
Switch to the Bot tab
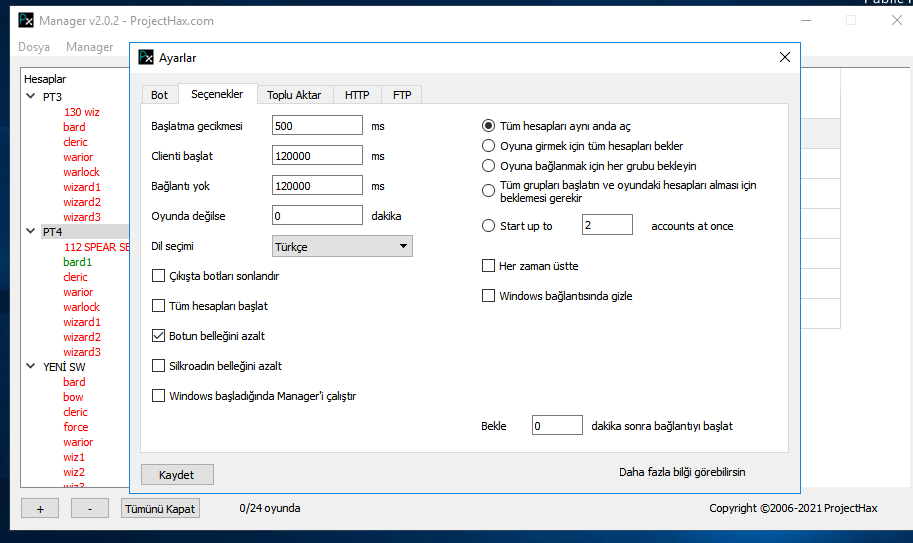[159, 95]
